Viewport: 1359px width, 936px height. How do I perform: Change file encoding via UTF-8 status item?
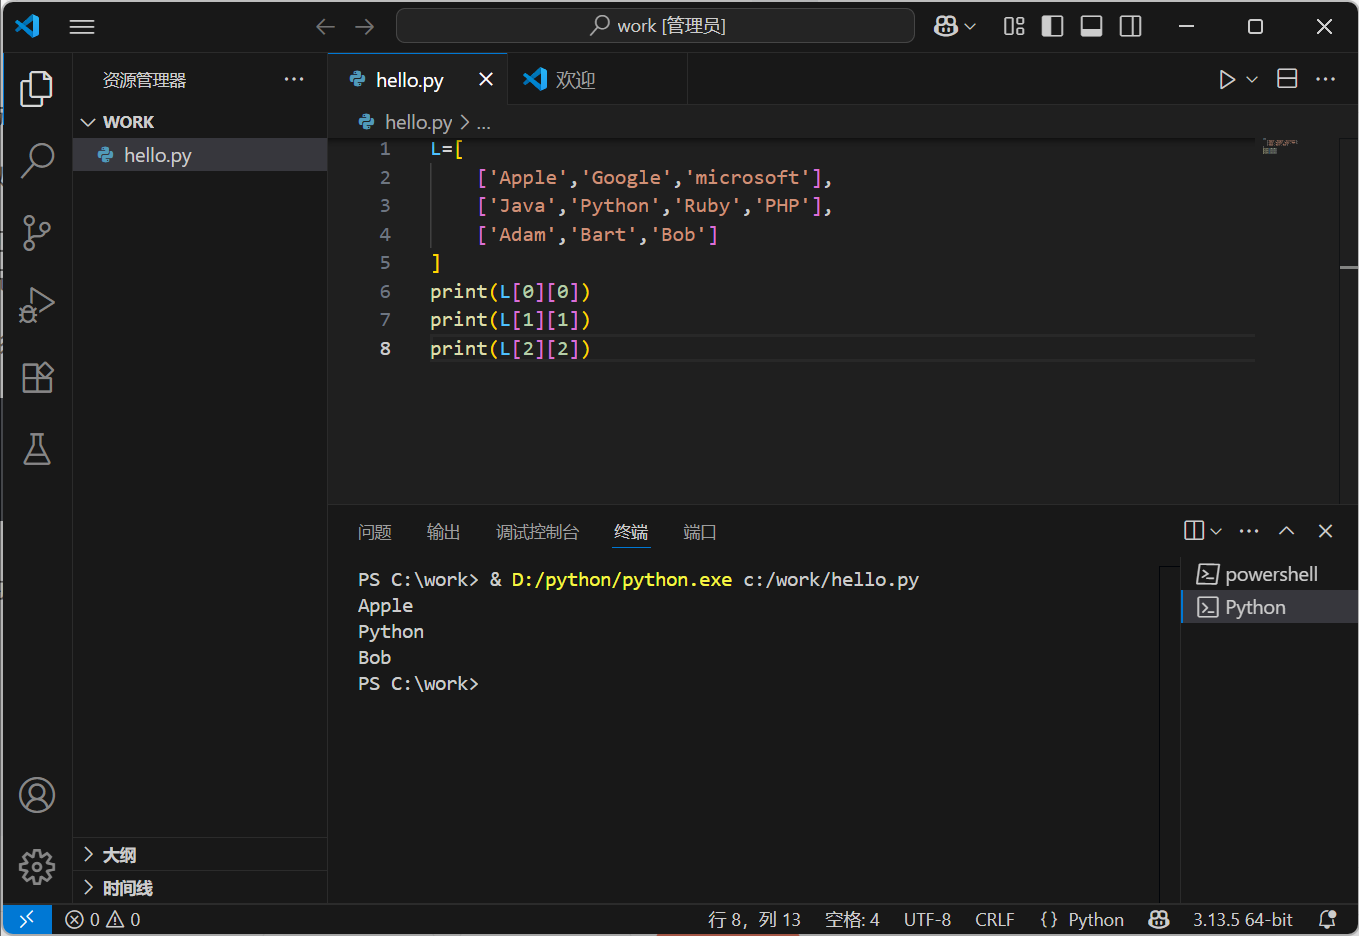[927, 919]
